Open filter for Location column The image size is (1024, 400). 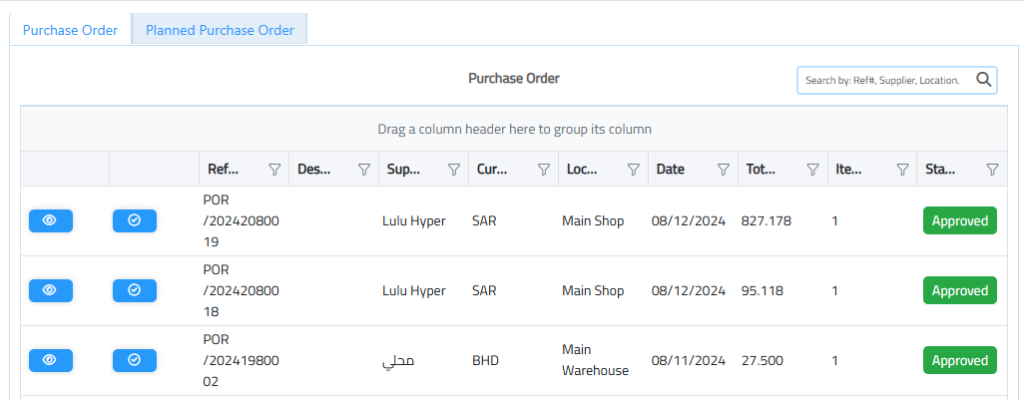[x=633, y=170]
